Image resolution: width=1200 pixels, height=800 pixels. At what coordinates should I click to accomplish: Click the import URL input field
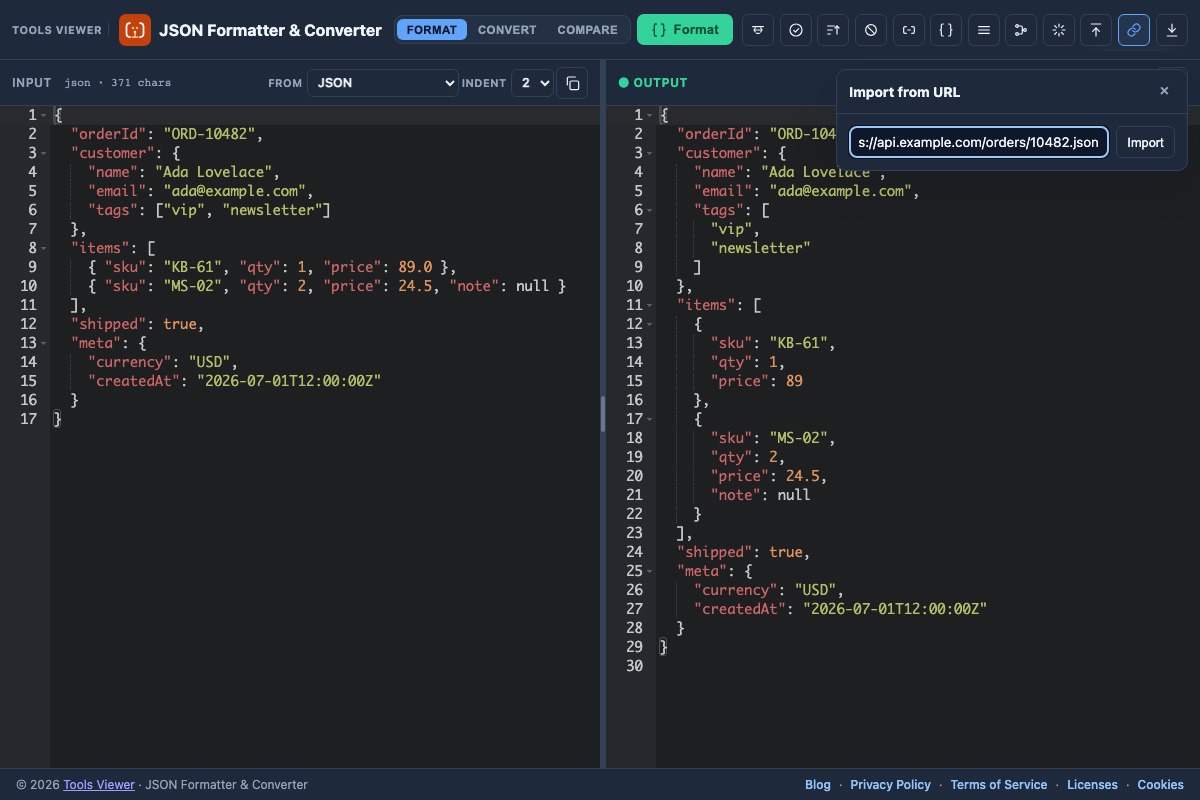[x=979, y=142]
